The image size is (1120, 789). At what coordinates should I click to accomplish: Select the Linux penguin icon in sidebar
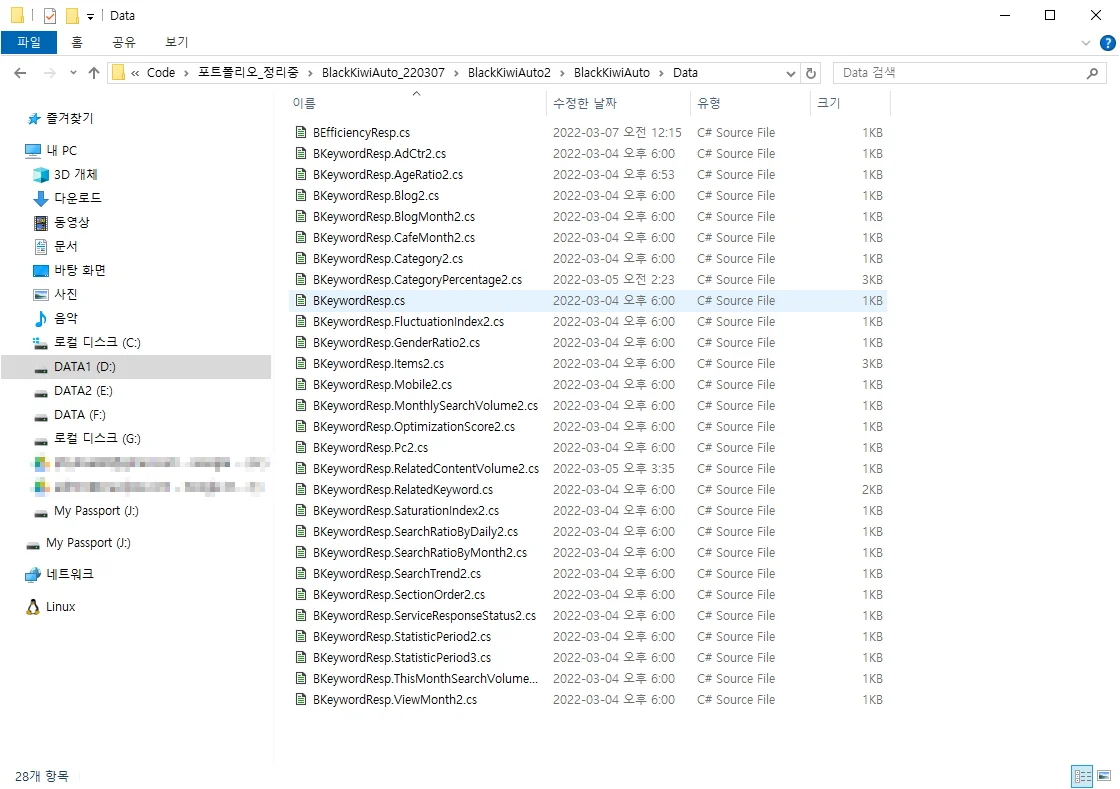click(x=33, y=607)
